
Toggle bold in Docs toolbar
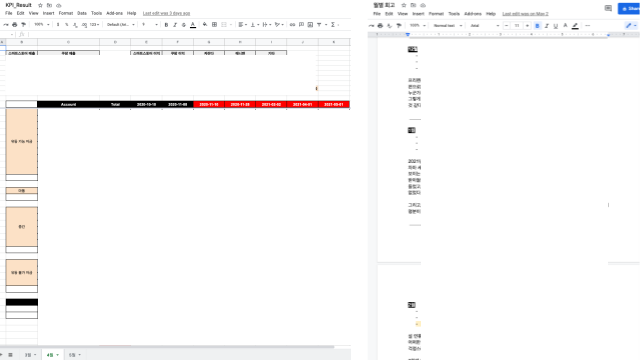537,25
